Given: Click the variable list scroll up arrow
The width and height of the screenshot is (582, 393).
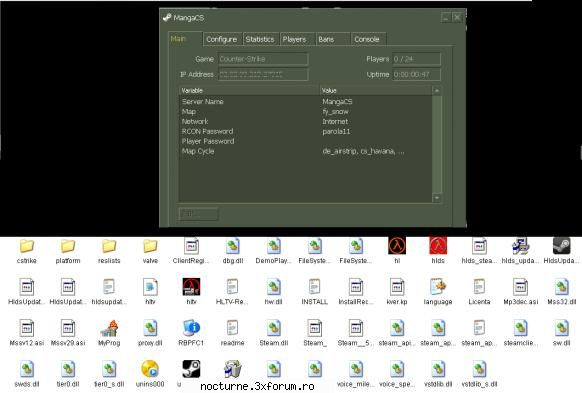Looking at the screenshot, I should (437, 91).
